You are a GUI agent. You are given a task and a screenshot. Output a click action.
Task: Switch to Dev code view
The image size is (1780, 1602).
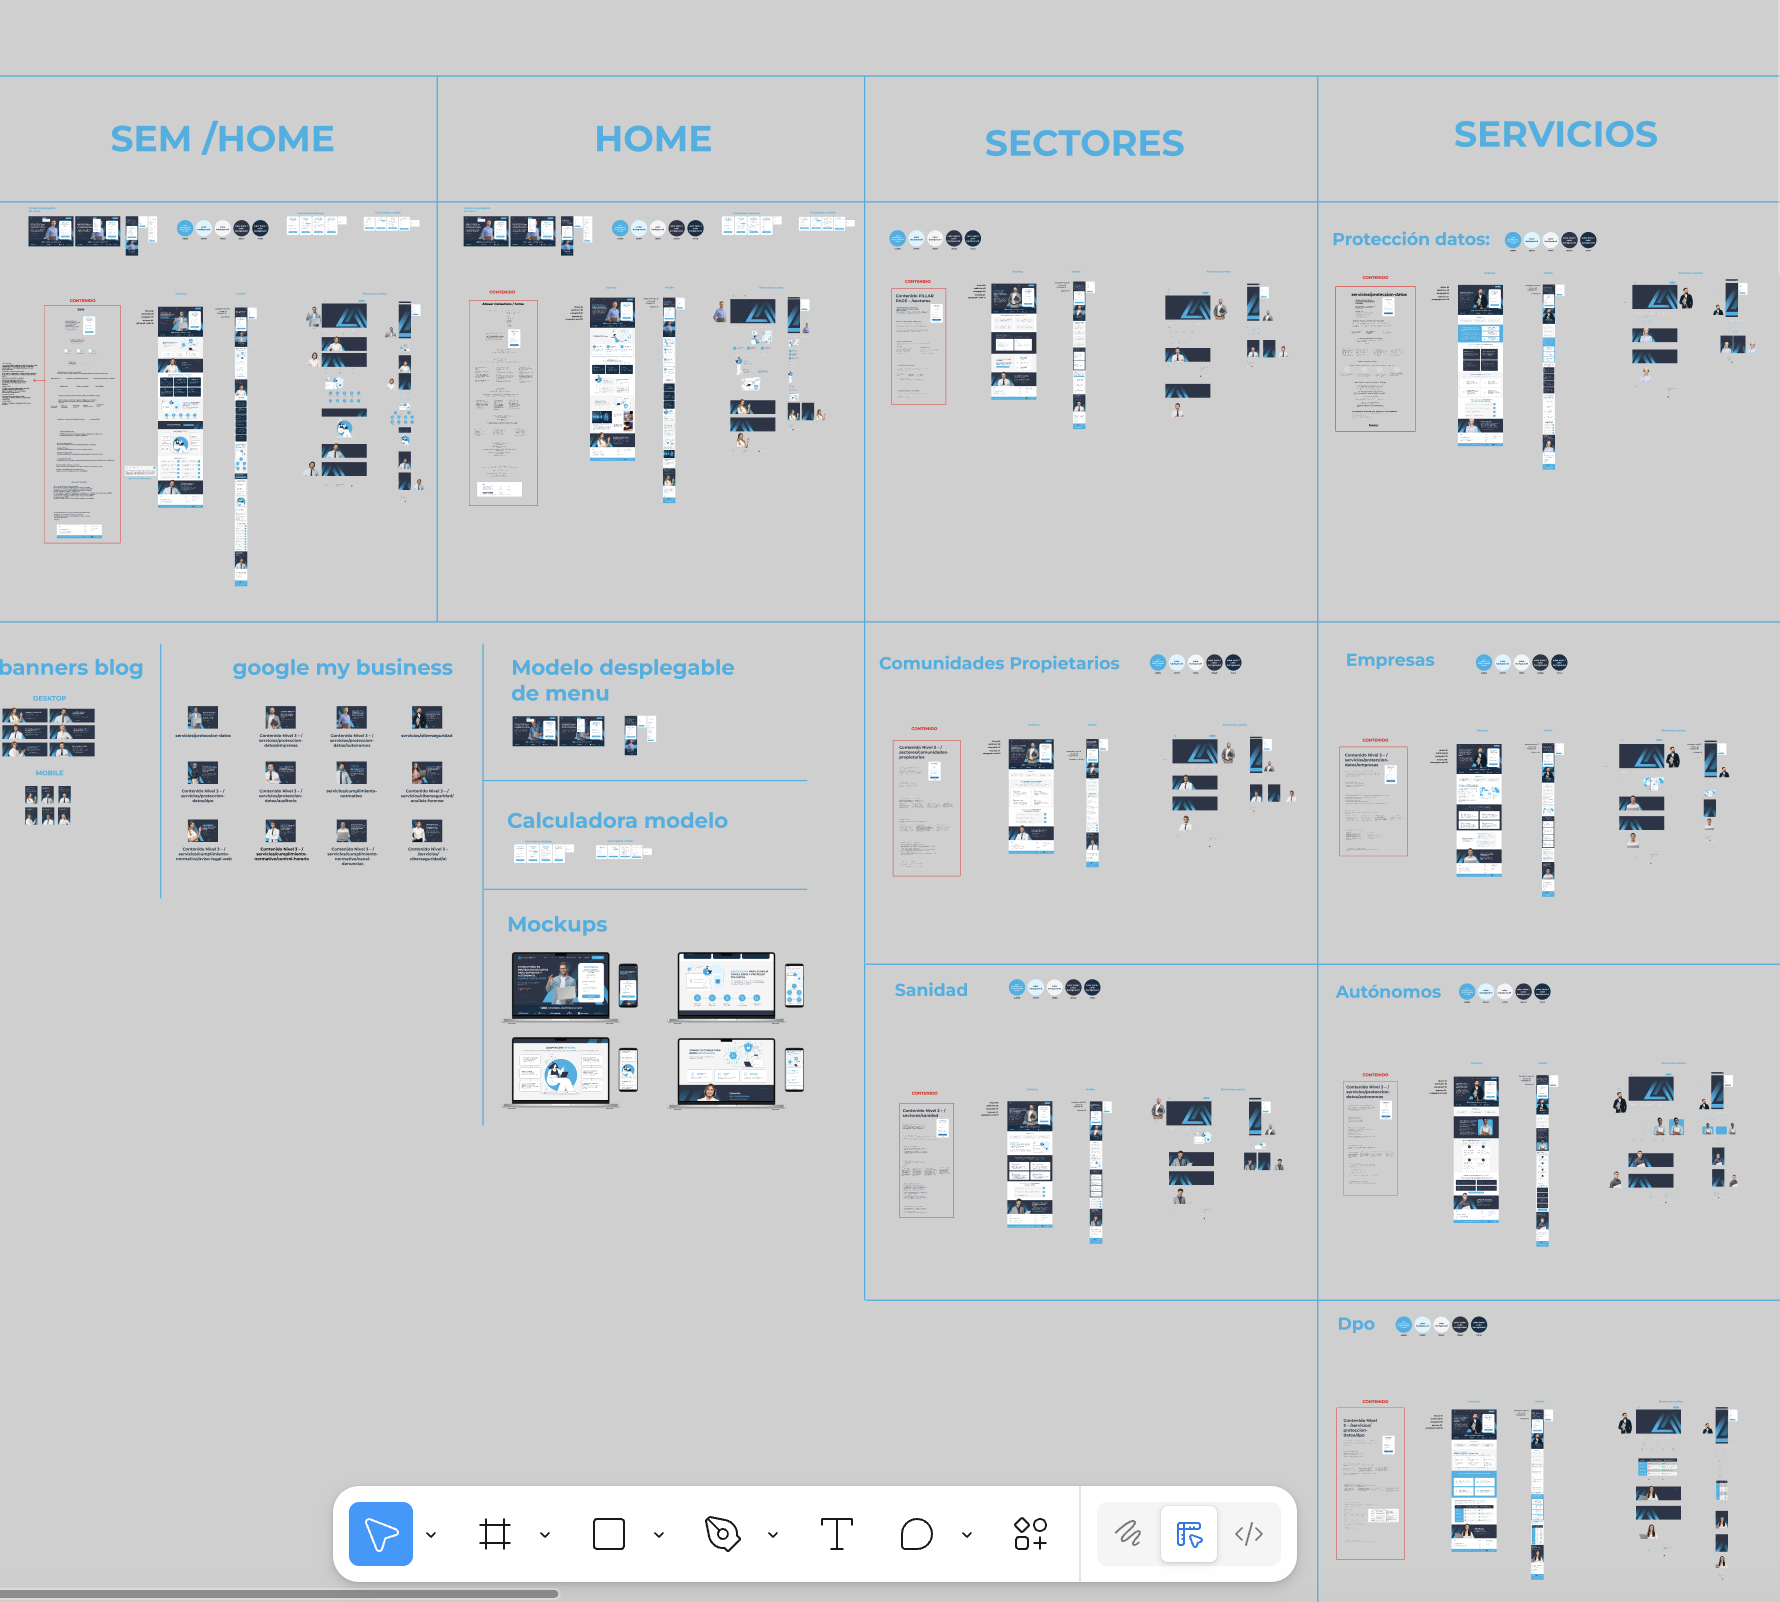coord(1249,1534)
